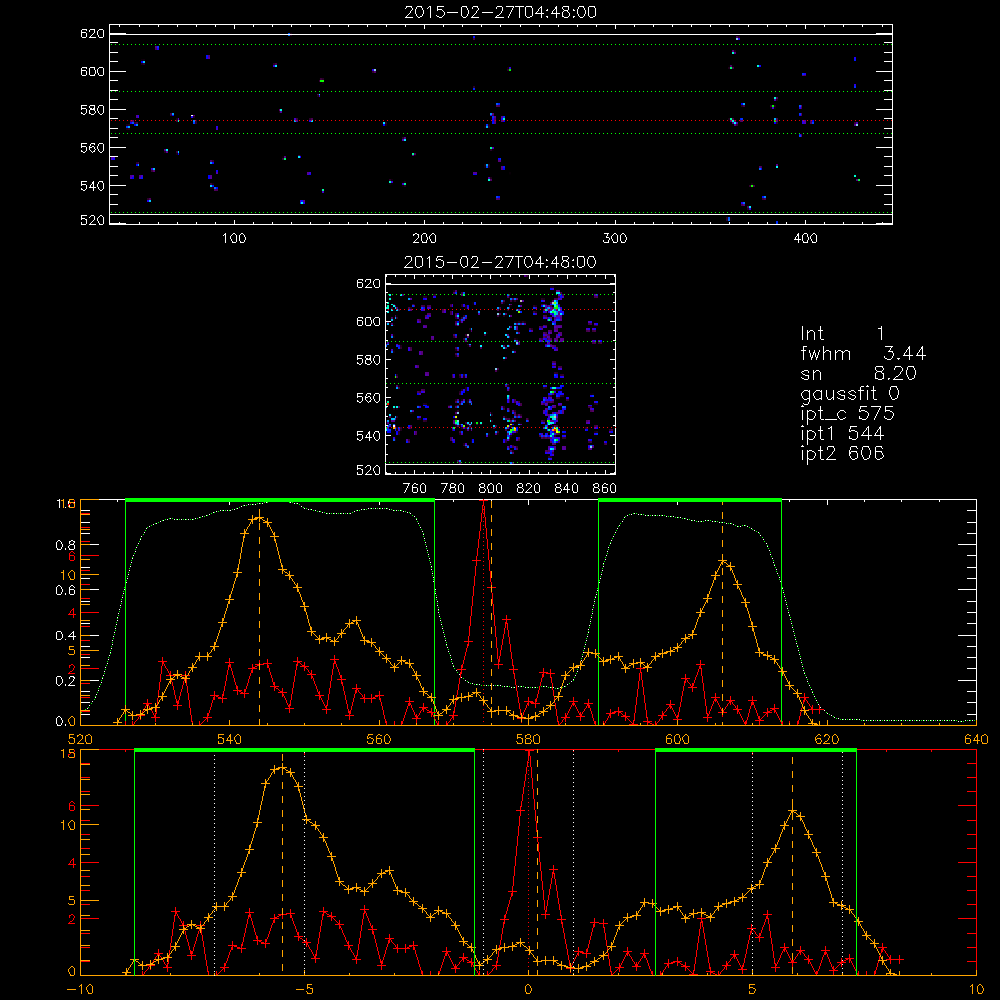1000x1000 pixels.
Task: Click y-axis label 620 in top plot
Action: point(92,34)
